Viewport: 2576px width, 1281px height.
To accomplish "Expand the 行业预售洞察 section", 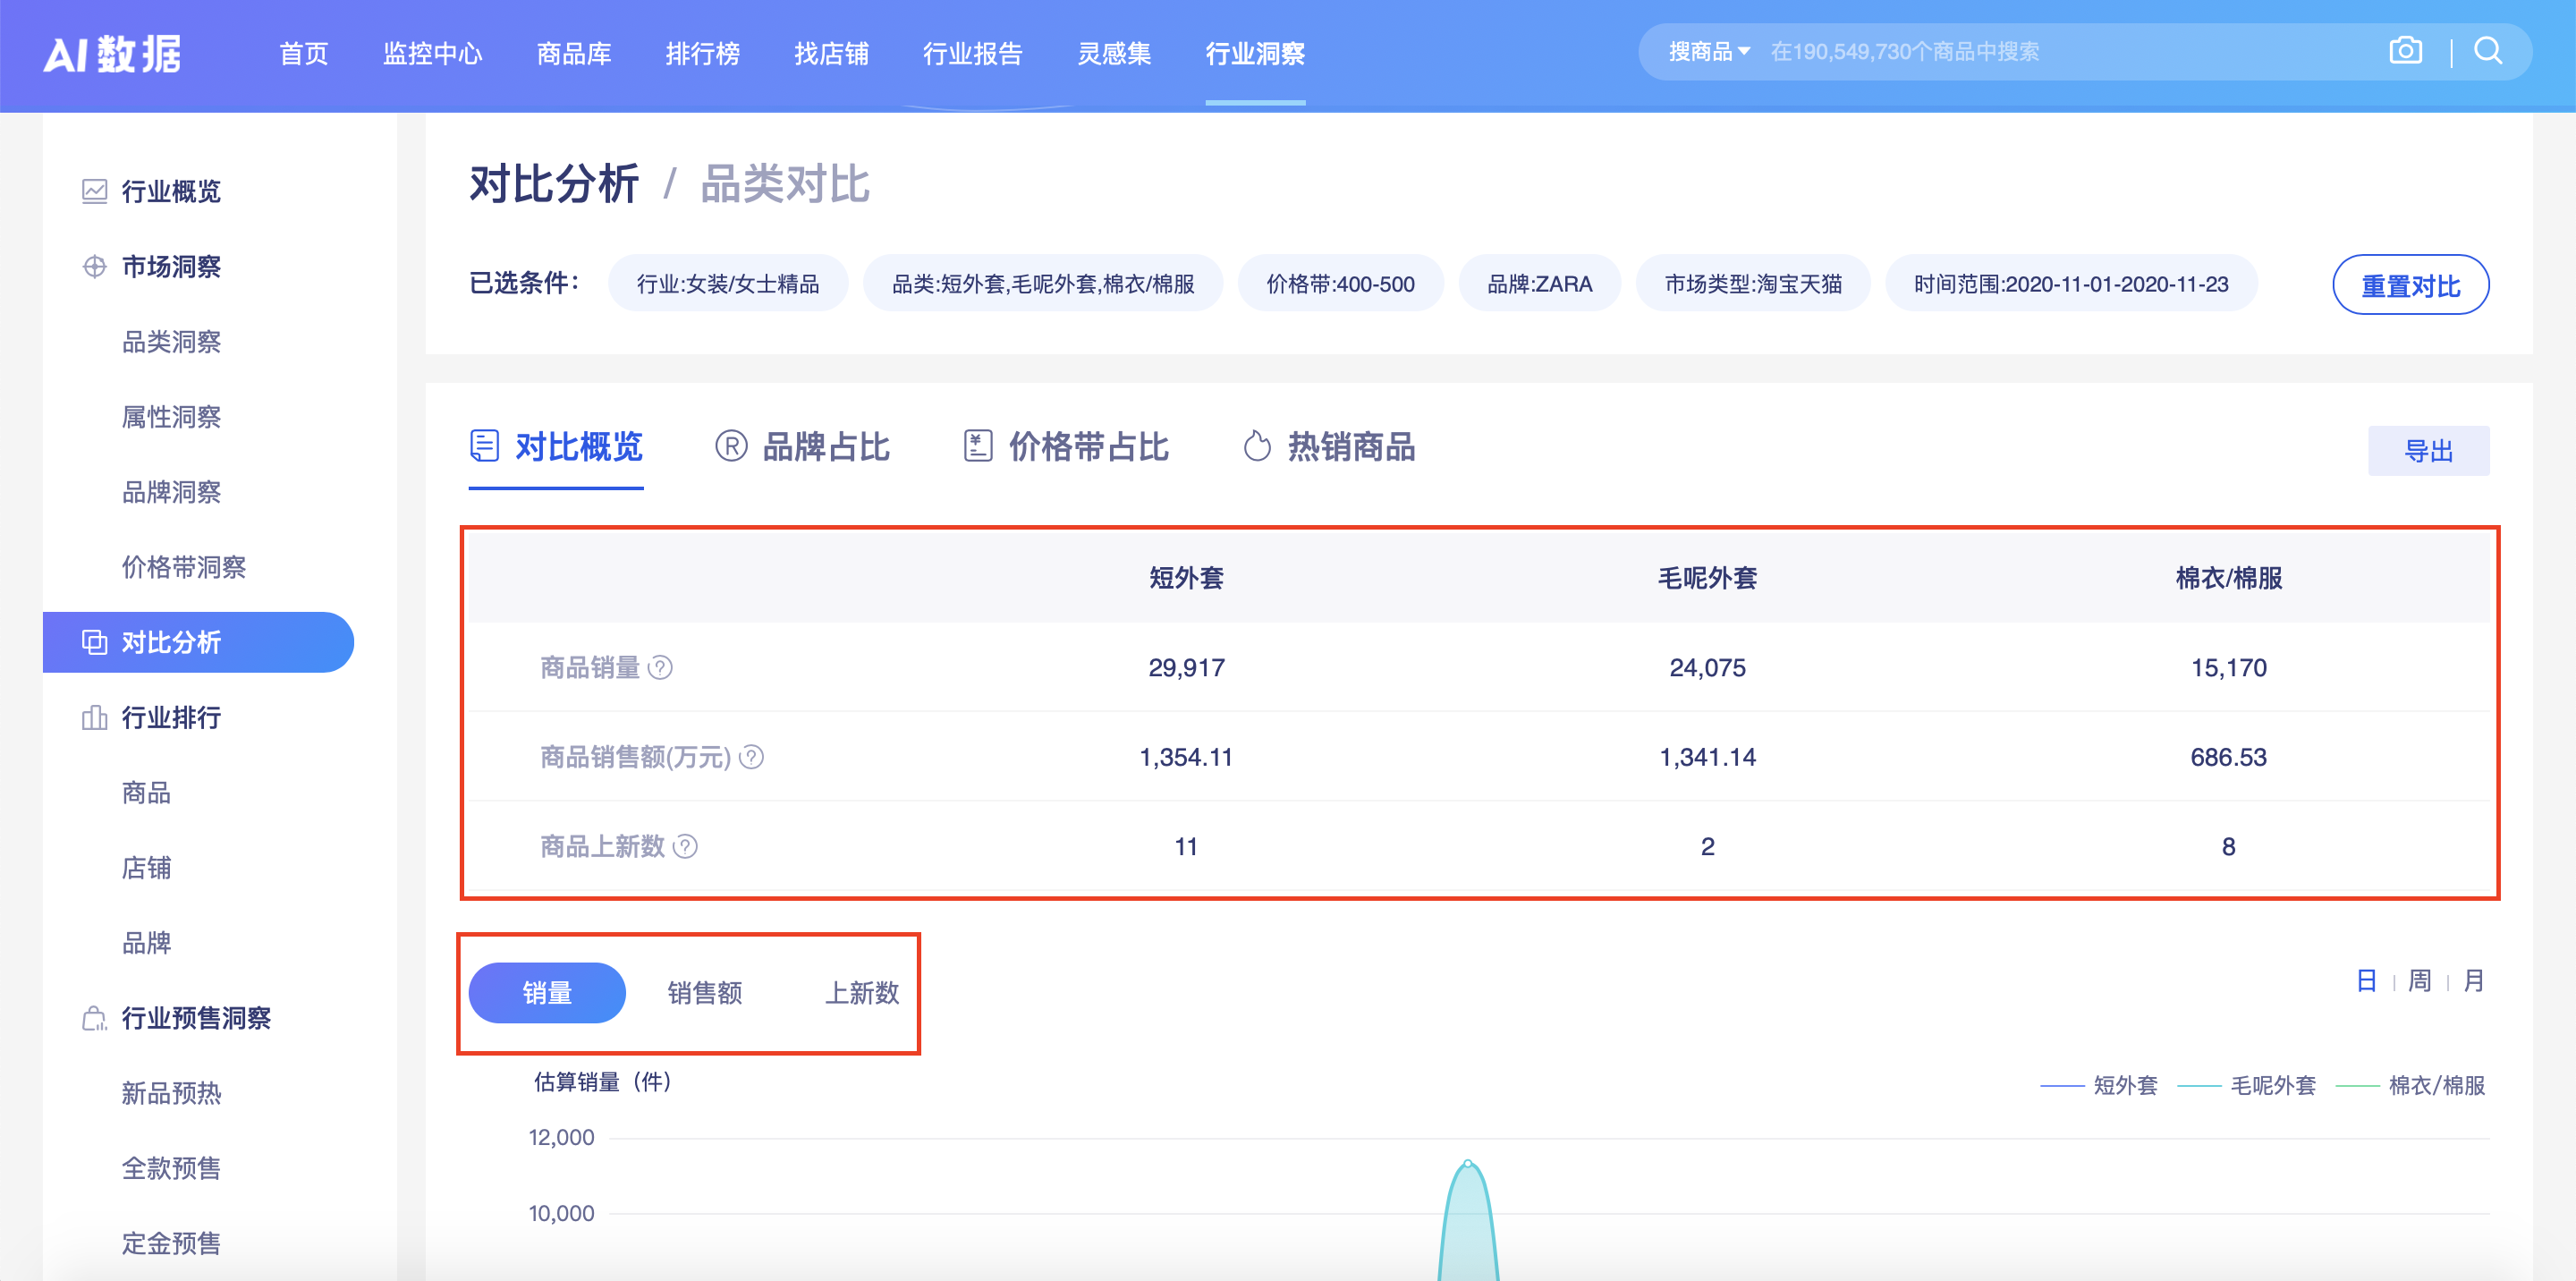I will click(196, 1019).
